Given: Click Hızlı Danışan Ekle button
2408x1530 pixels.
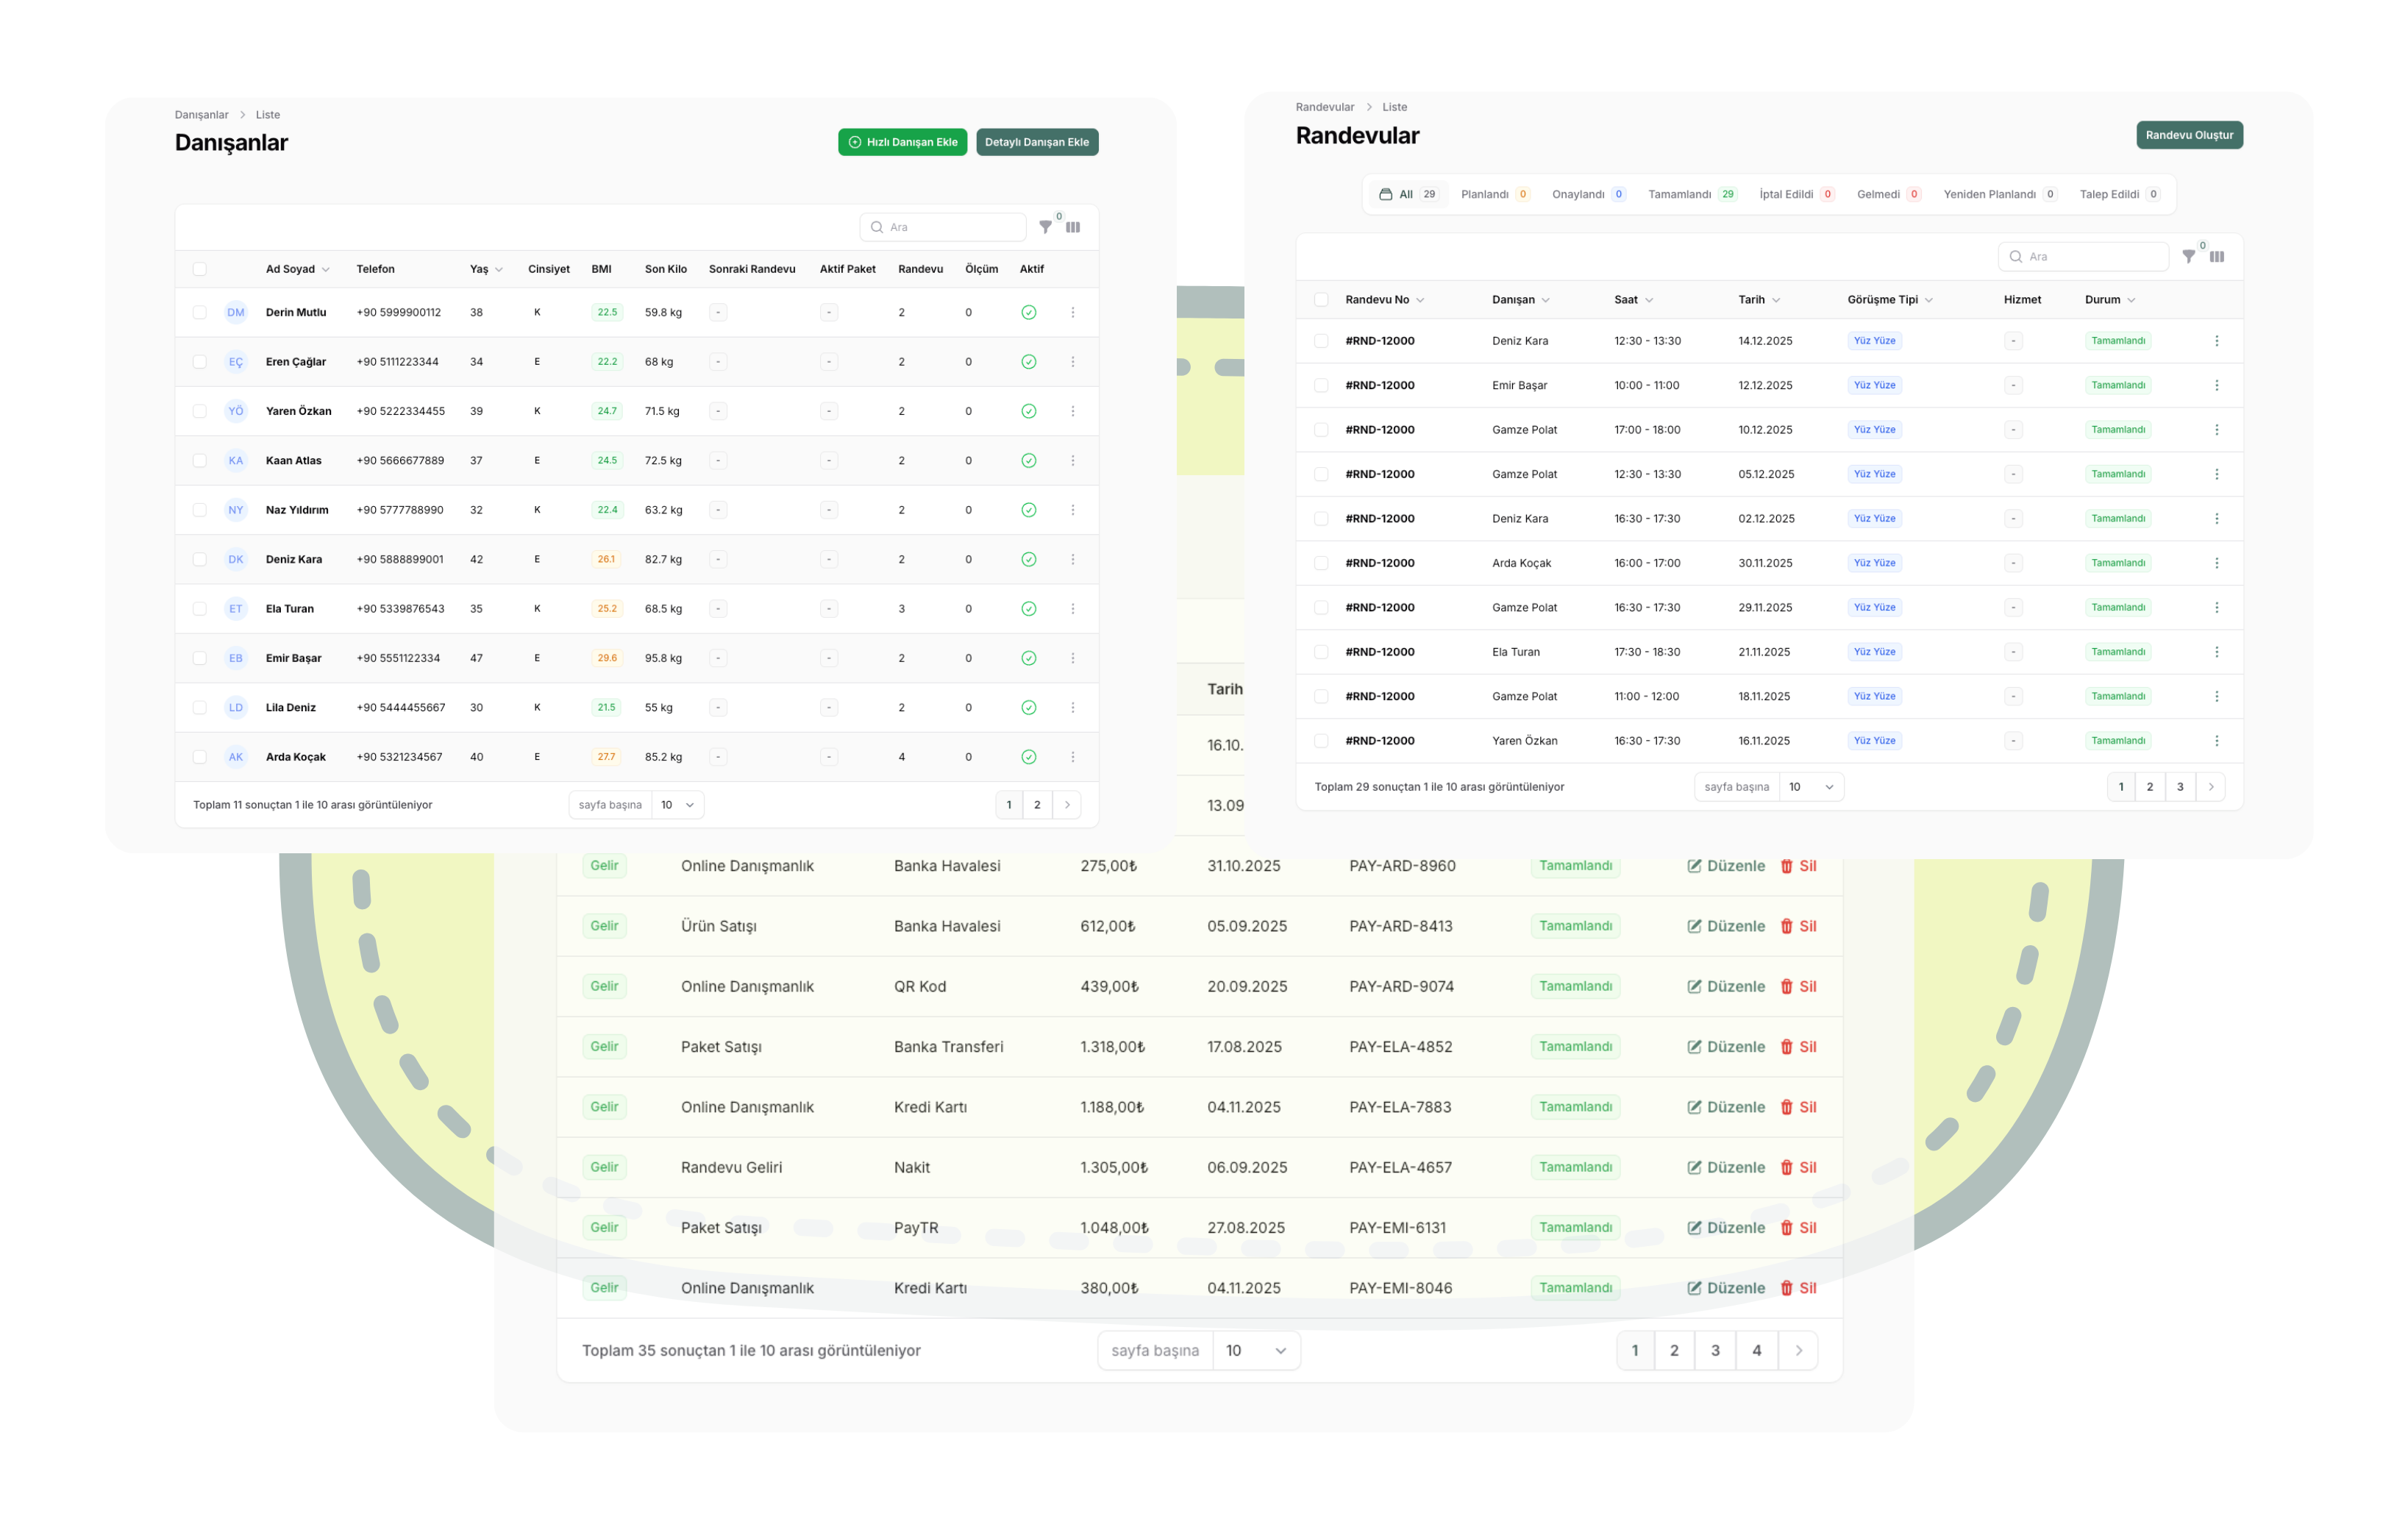Looking at the screenshot, I should (902, 142).
